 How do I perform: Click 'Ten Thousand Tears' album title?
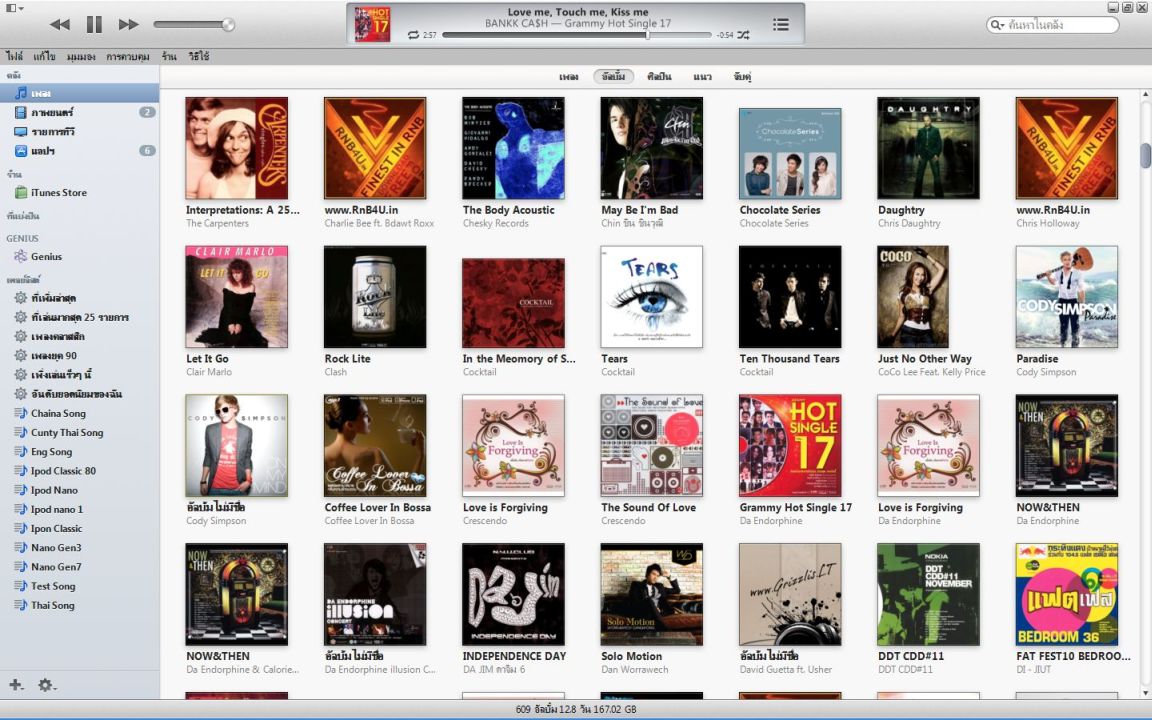tap(789, 359)
